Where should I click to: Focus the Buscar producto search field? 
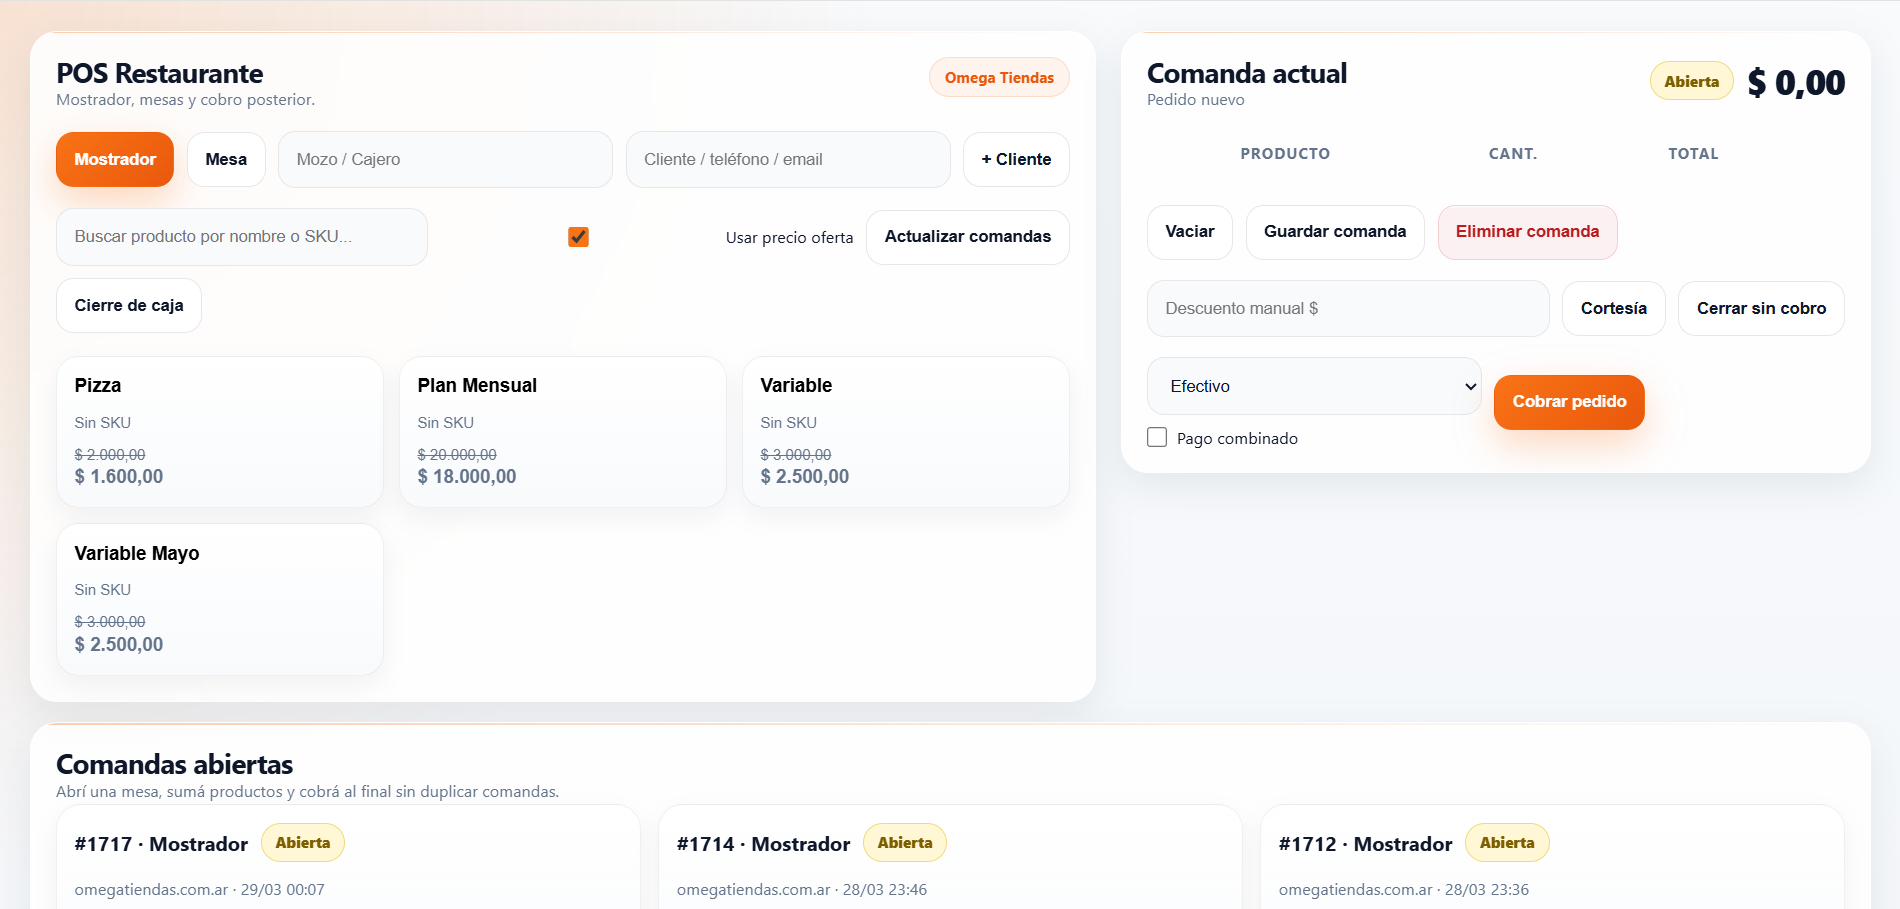click(x=242, y=237)
